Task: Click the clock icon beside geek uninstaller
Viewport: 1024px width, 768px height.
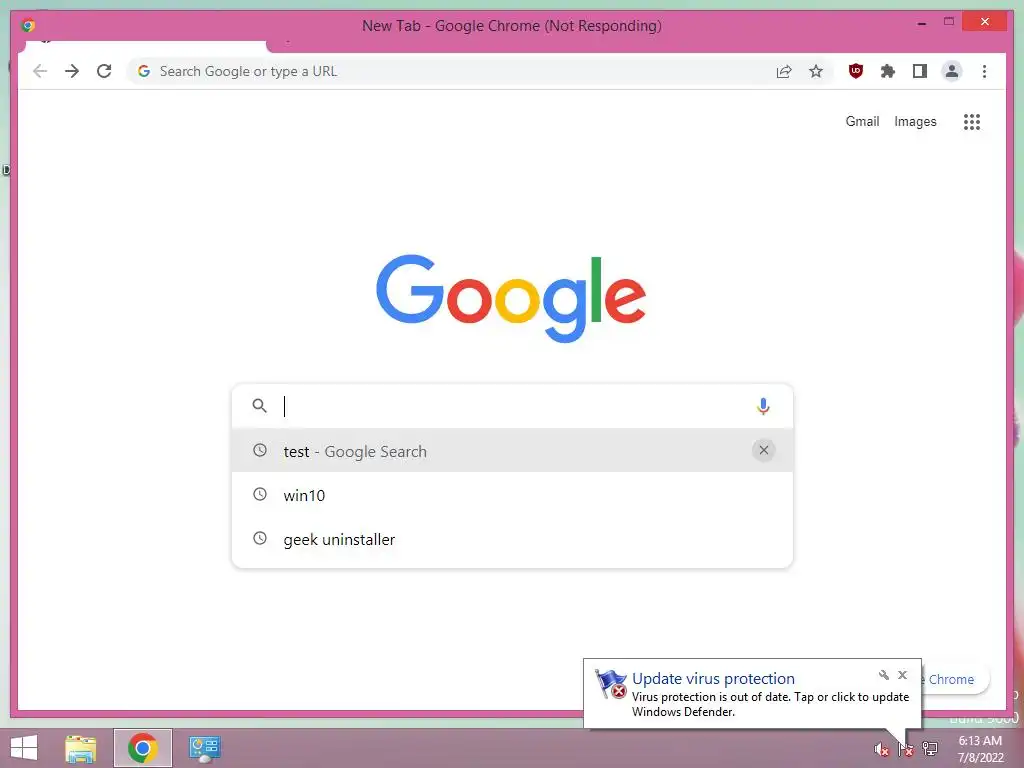Action: (x=260, y=538)
